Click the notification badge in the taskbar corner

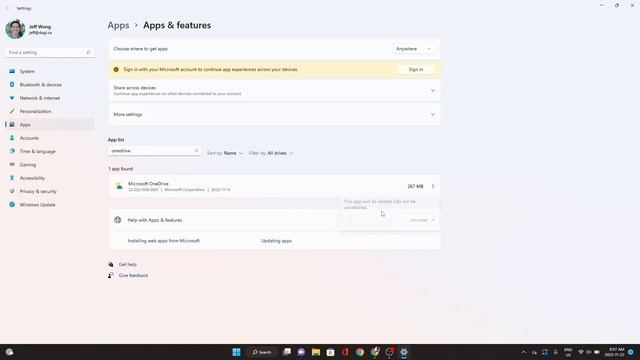[x=631, y=352]
